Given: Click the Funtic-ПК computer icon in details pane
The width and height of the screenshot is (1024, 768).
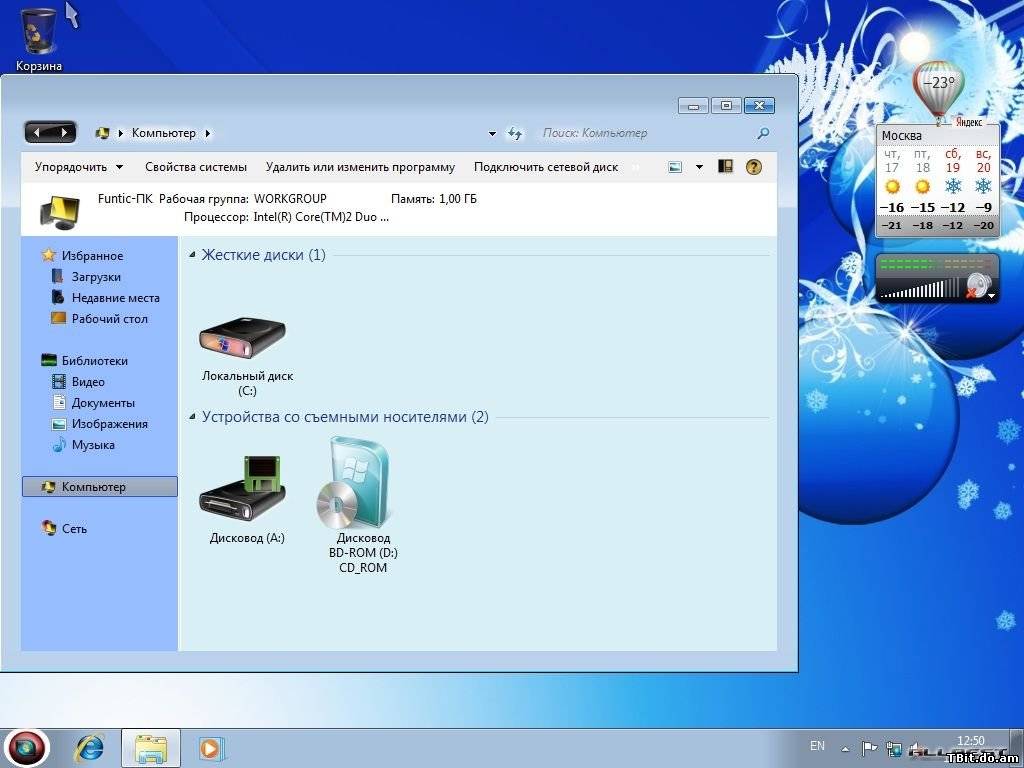Looking at the screenshot, I should [x=60, y=210].
